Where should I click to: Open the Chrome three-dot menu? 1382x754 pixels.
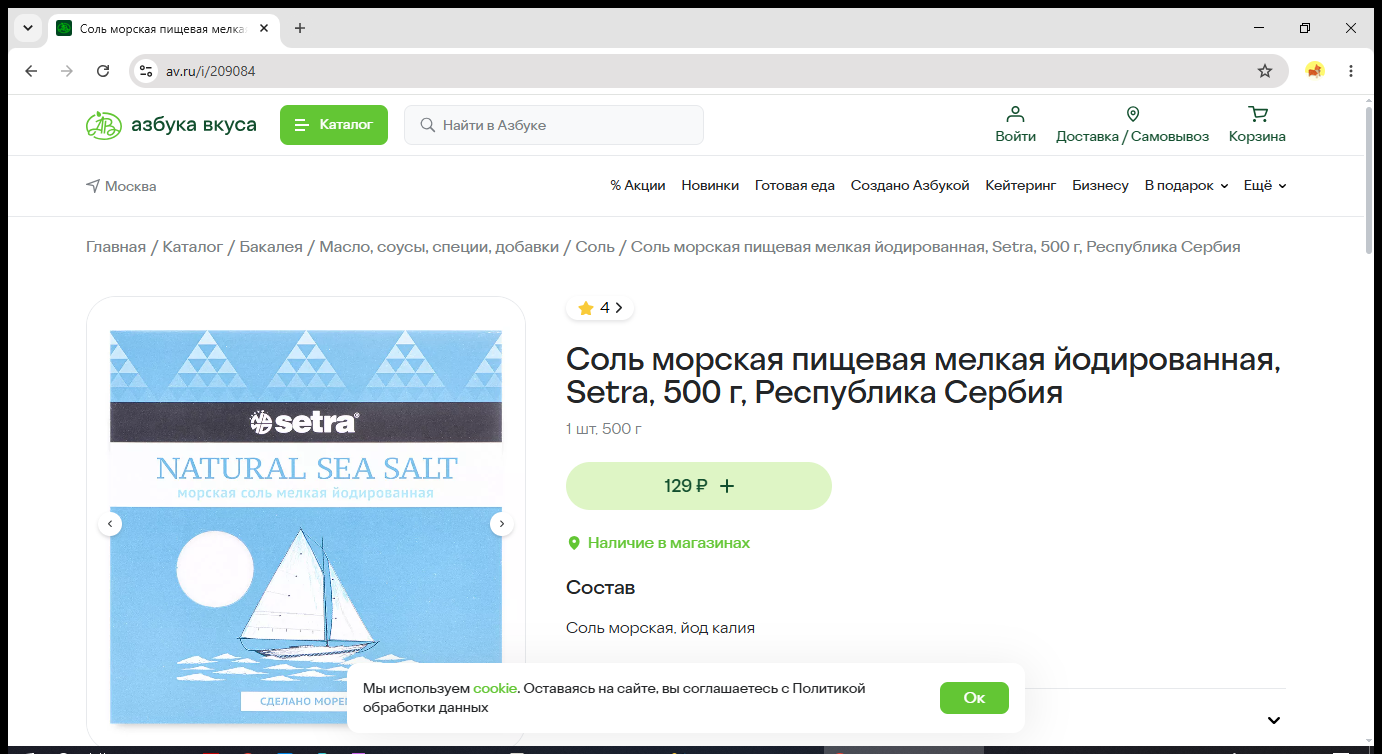click(1351, 71)
